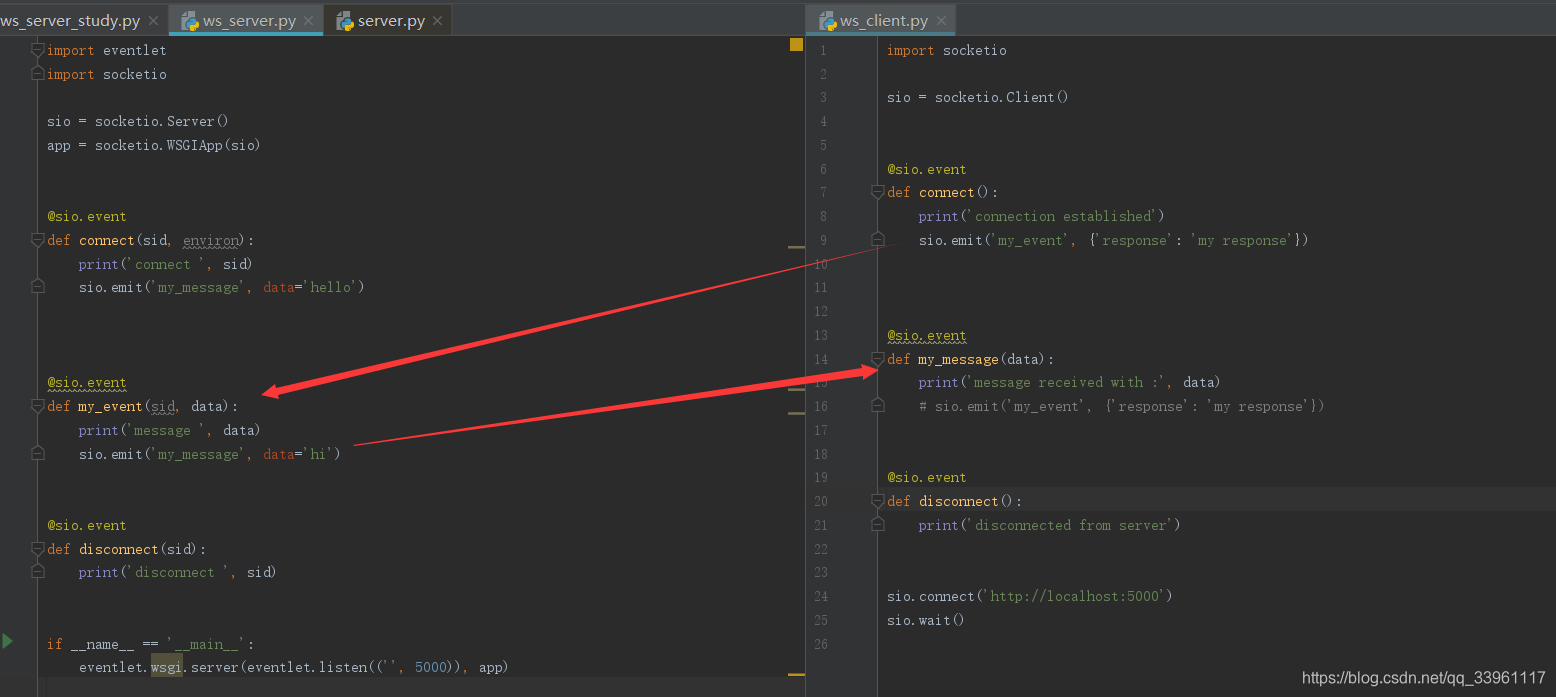Click the if __name__ == '__main__' line
1556x697 pixels.
151,644
